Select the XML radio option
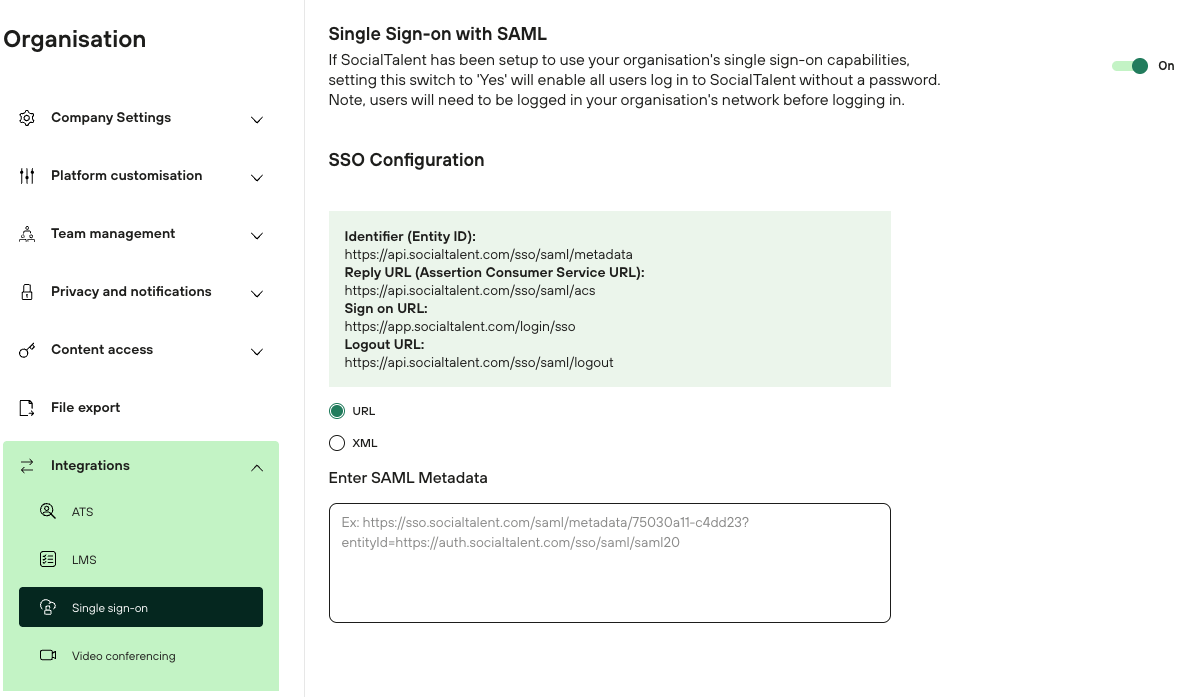The width and height of the screenshot is (1189, 697). (x=337, y=443)
